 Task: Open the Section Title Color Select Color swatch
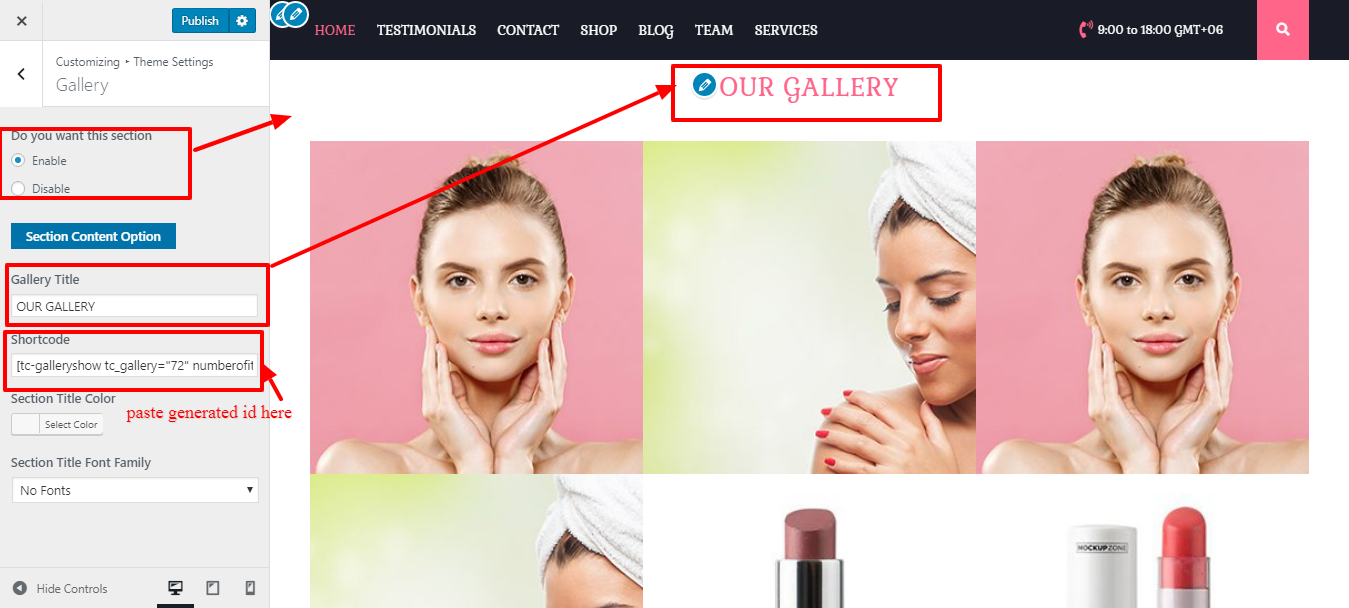57,424
